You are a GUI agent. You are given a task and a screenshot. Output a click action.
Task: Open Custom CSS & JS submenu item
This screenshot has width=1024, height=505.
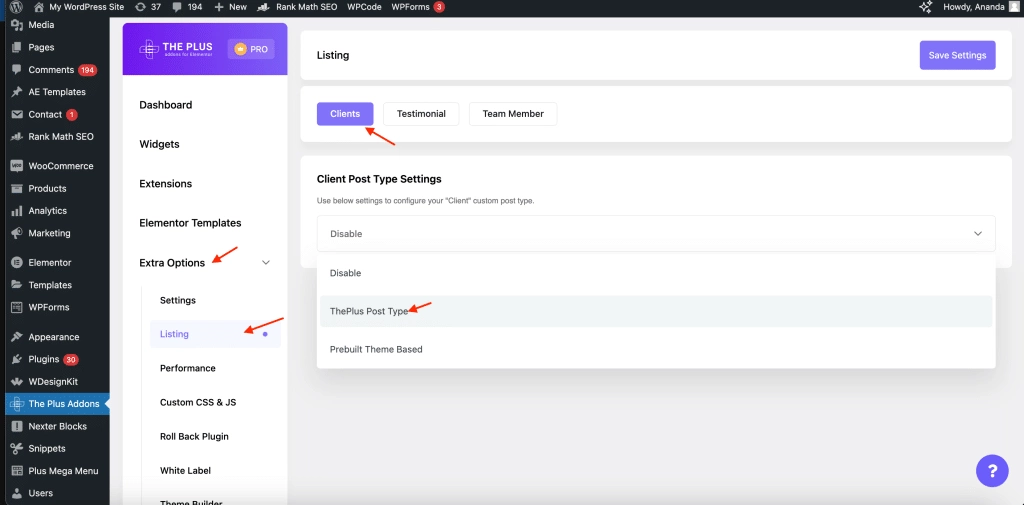(198, 402)
